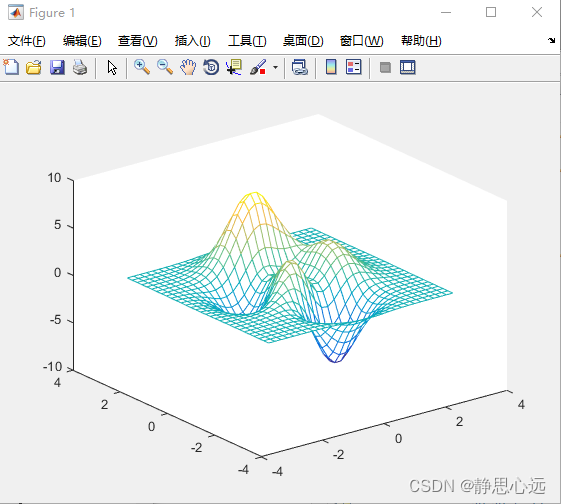Select the Brush data tool
The image size is (561, 504).
pos(258,67)
